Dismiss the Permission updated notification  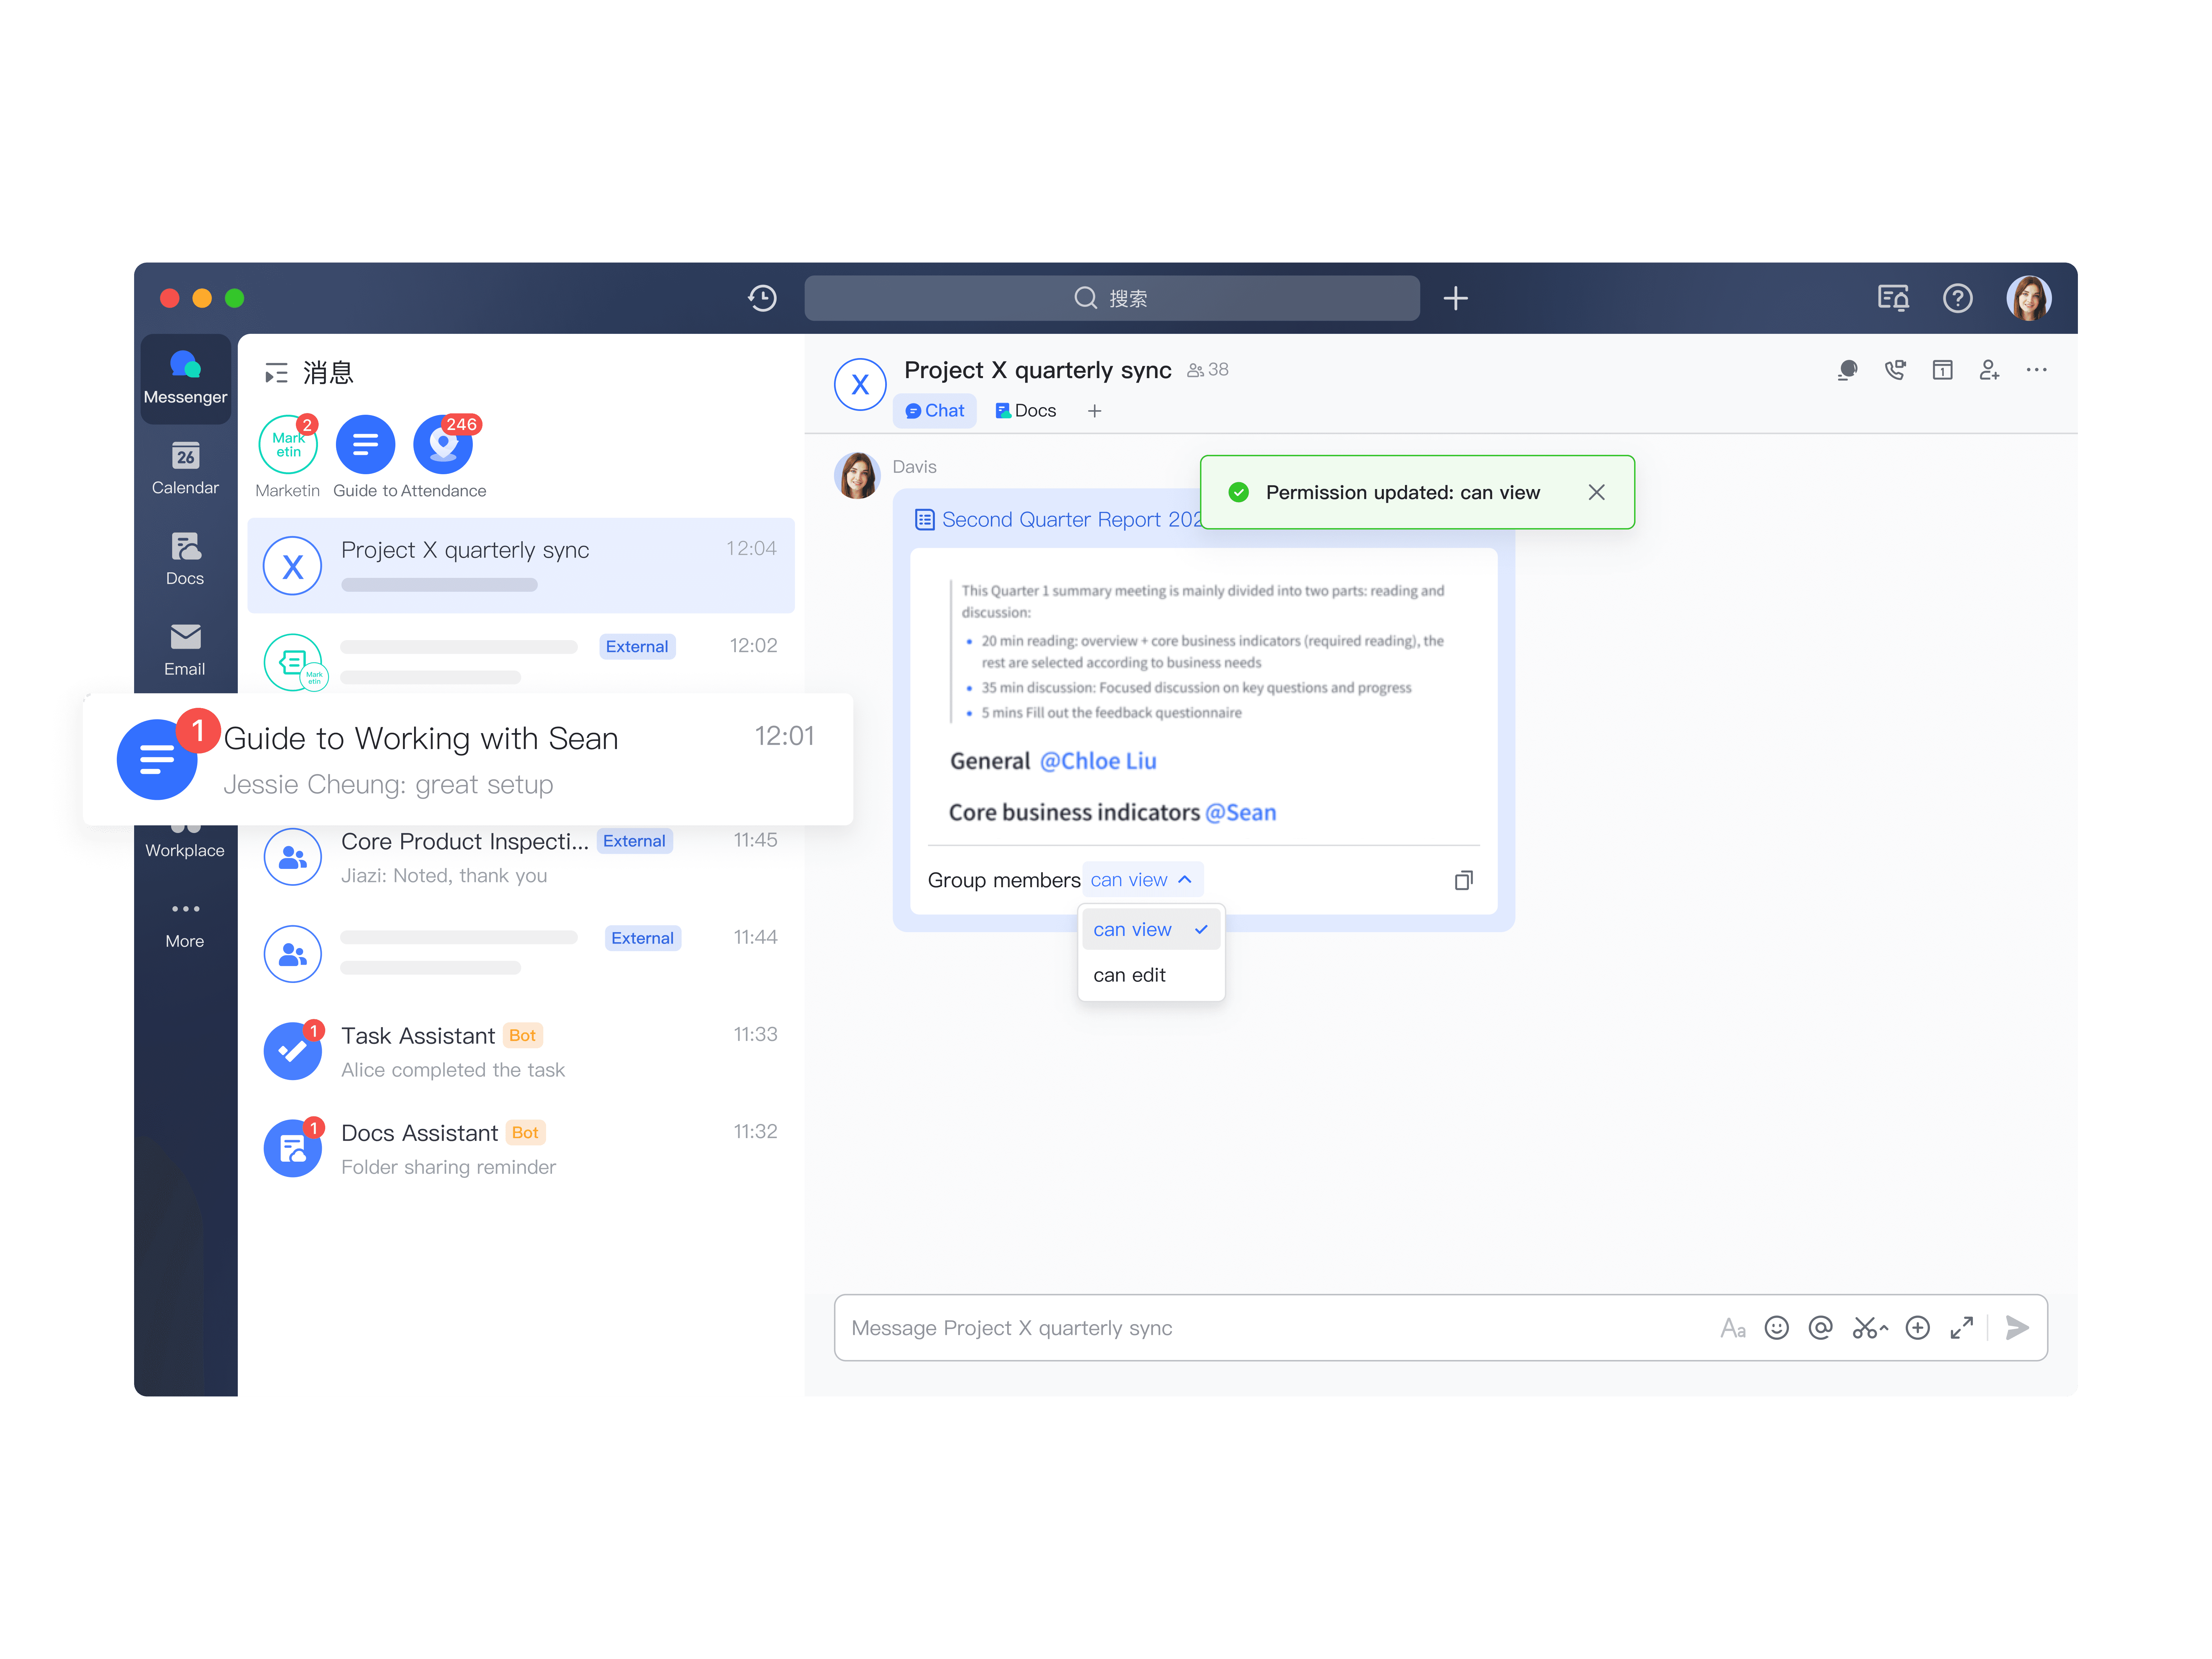point(1596,492)
